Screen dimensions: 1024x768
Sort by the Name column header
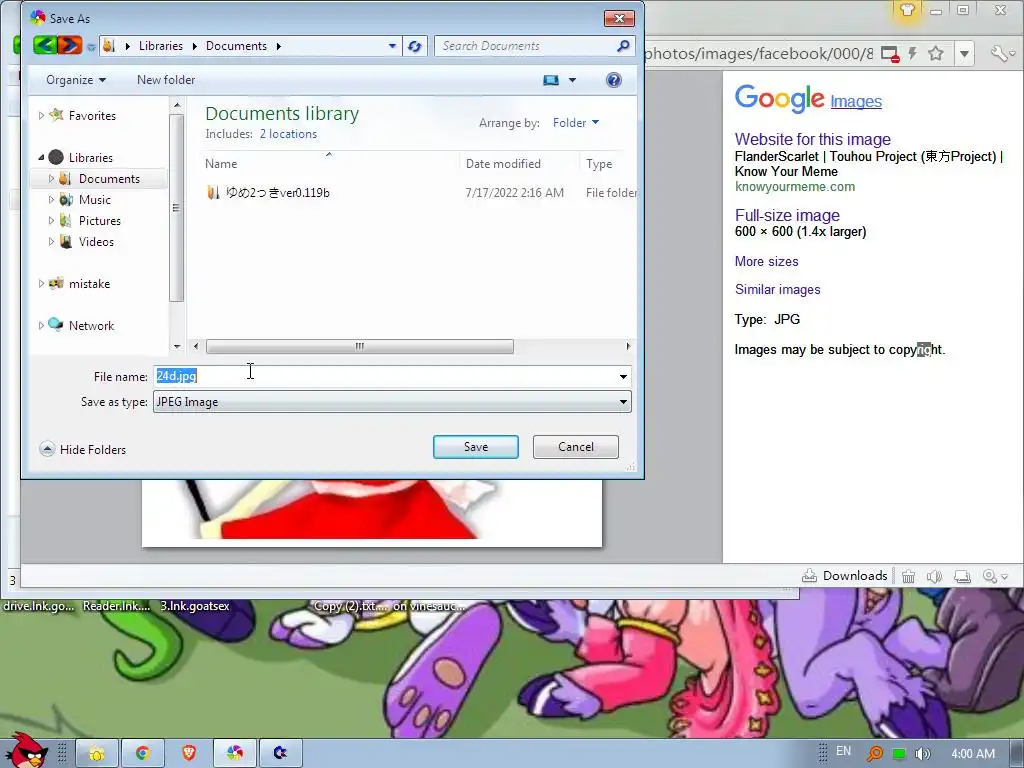click(330, 164)
